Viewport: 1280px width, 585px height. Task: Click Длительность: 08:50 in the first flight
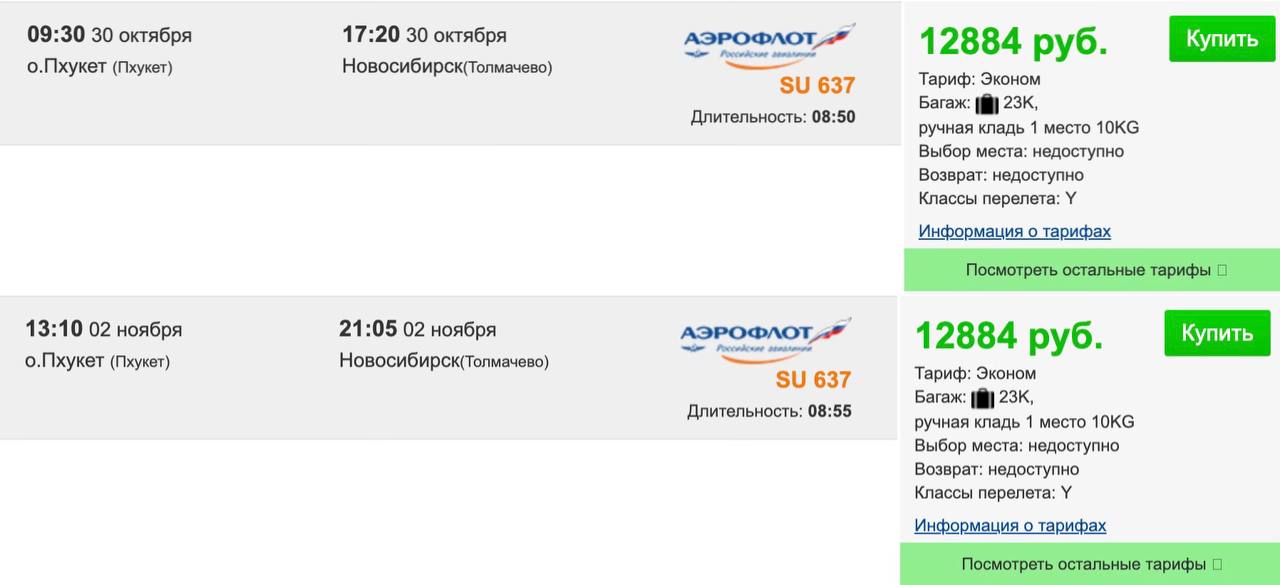772,117
